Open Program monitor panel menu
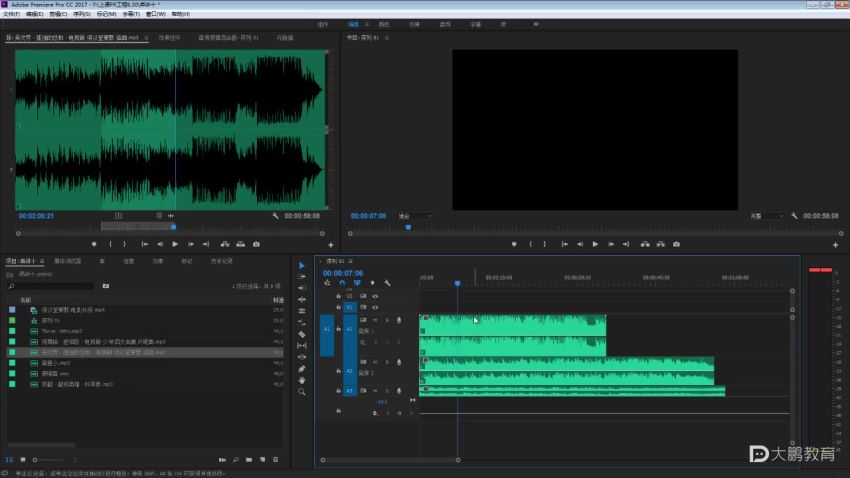850x478 pixels. pyautogui.click(x=387, y=38)
